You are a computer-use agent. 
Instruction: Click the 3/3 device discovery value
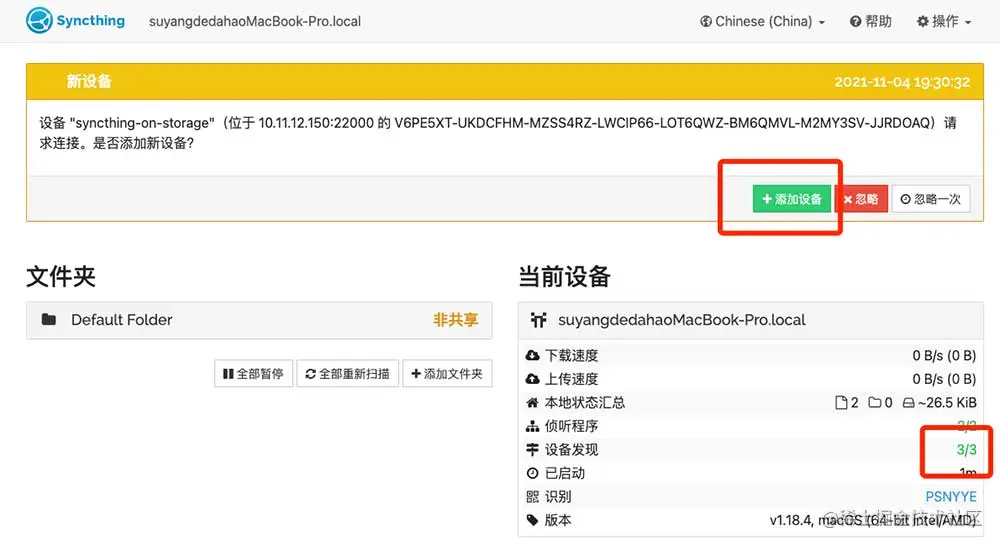click(966, 450)
